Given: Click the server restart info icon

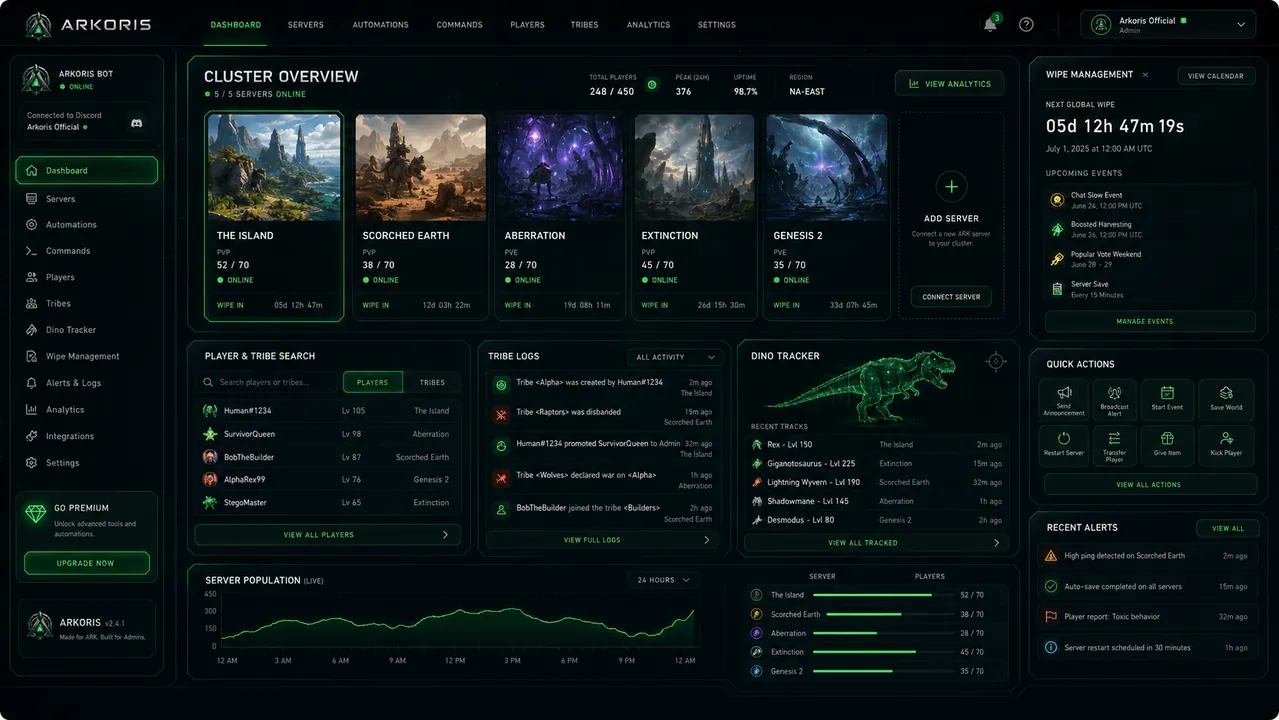Looking at the screenshot, I should [1051, 647].
